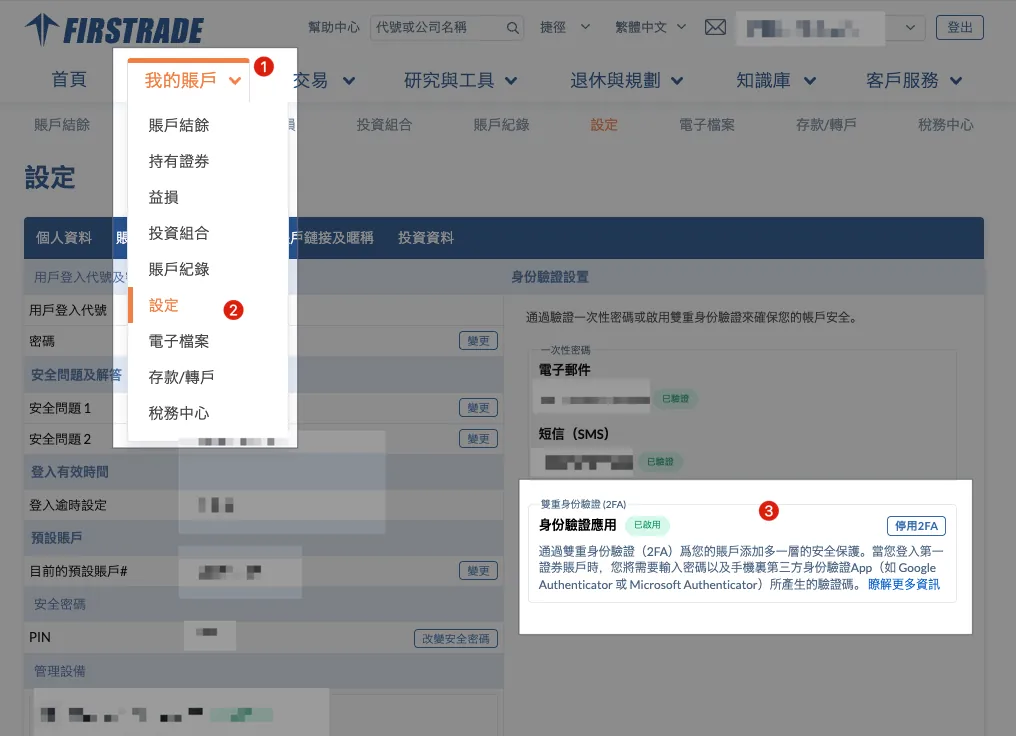Select 設定 in the account dropdown menu
The image size is (1016, 736).
point(164,305)
